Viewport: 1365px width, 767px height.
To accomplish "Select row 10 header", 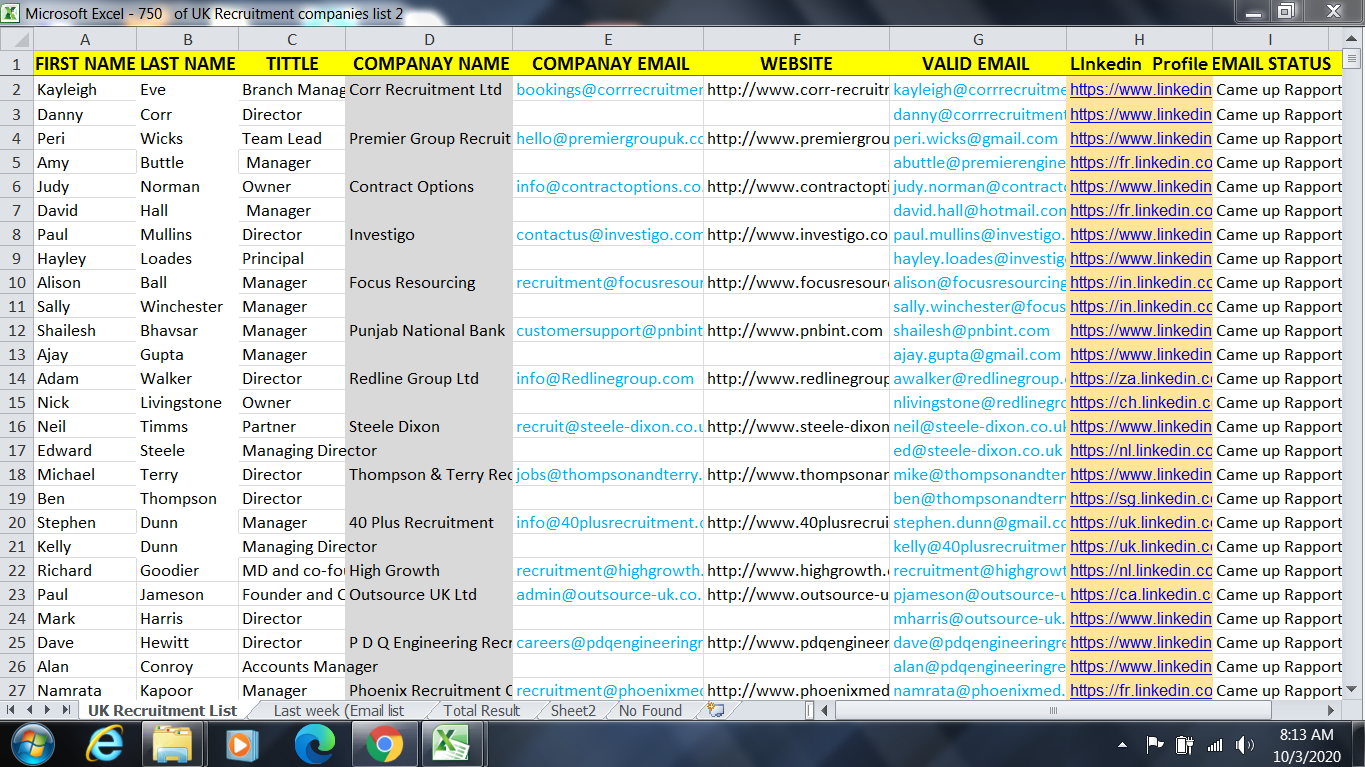I will 16,282.
